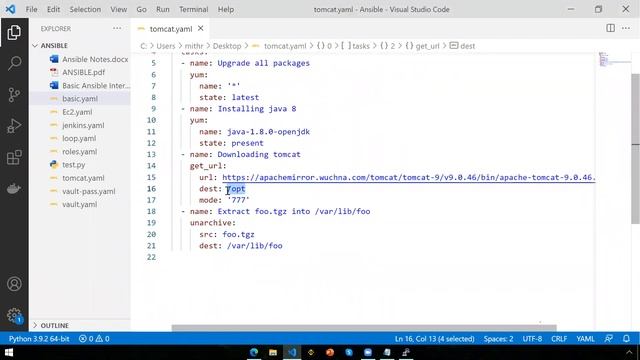Open ANSIBLE.pdf in explorer
This screenshot has height=360, width=640.
coord(83,72)
